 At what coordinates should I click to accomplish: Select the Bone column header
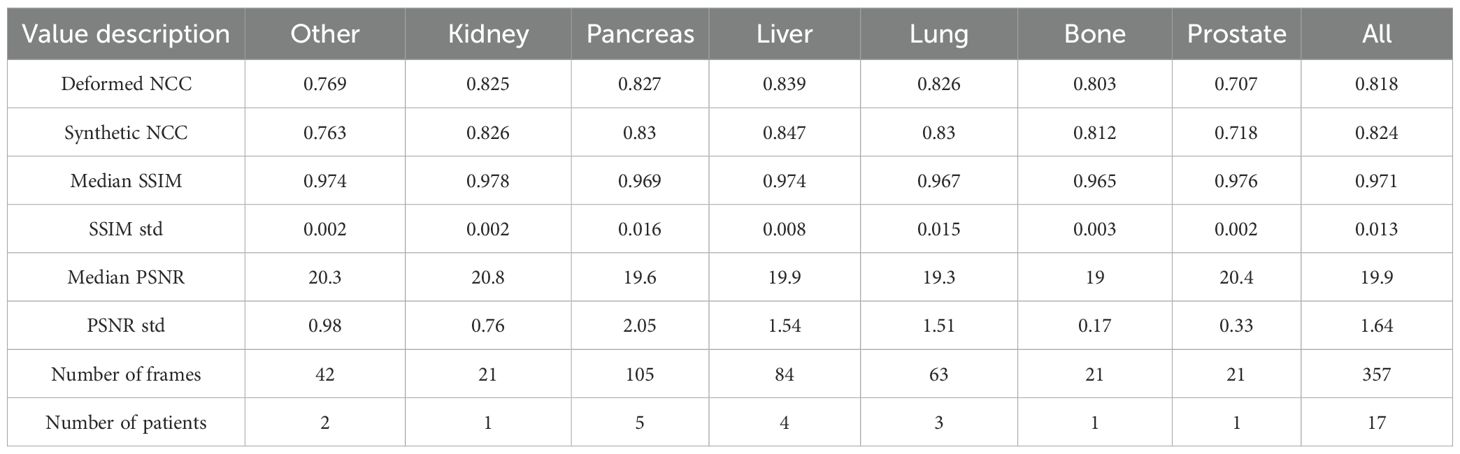click(x=1095, y=34)
